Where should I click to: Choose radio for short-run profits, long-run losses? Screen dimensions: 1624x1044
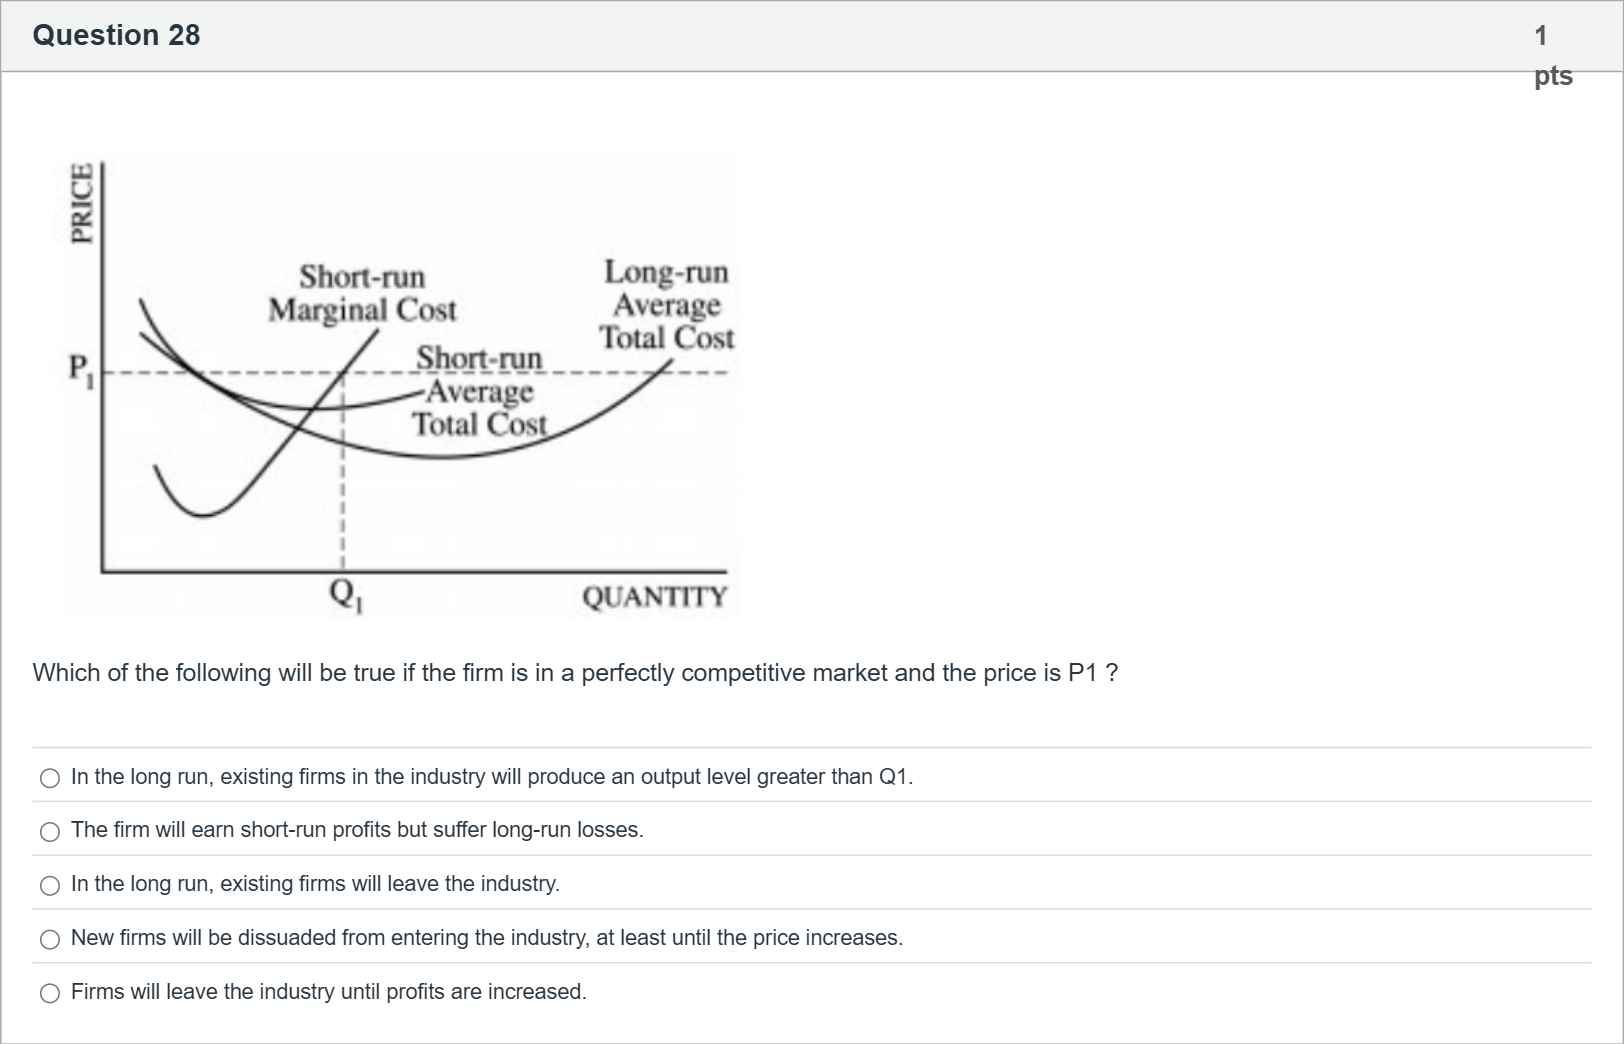click(x=50, y=832)
